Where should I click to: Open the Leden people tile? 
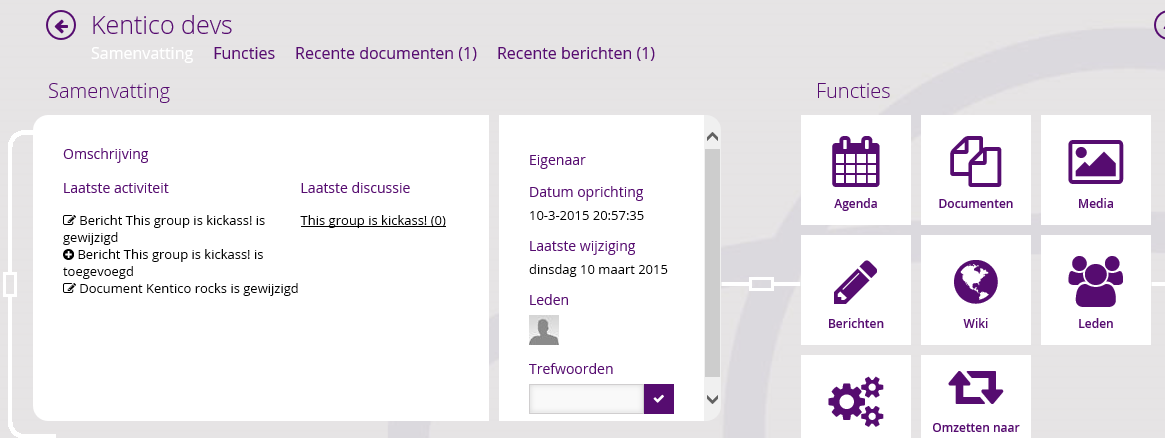point(1095,290)
